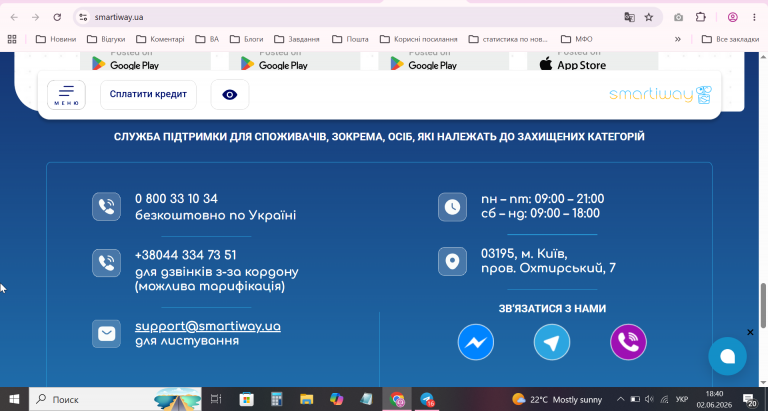
Task: Open the site menu (МЕНЮ) button
Action: 66,95
